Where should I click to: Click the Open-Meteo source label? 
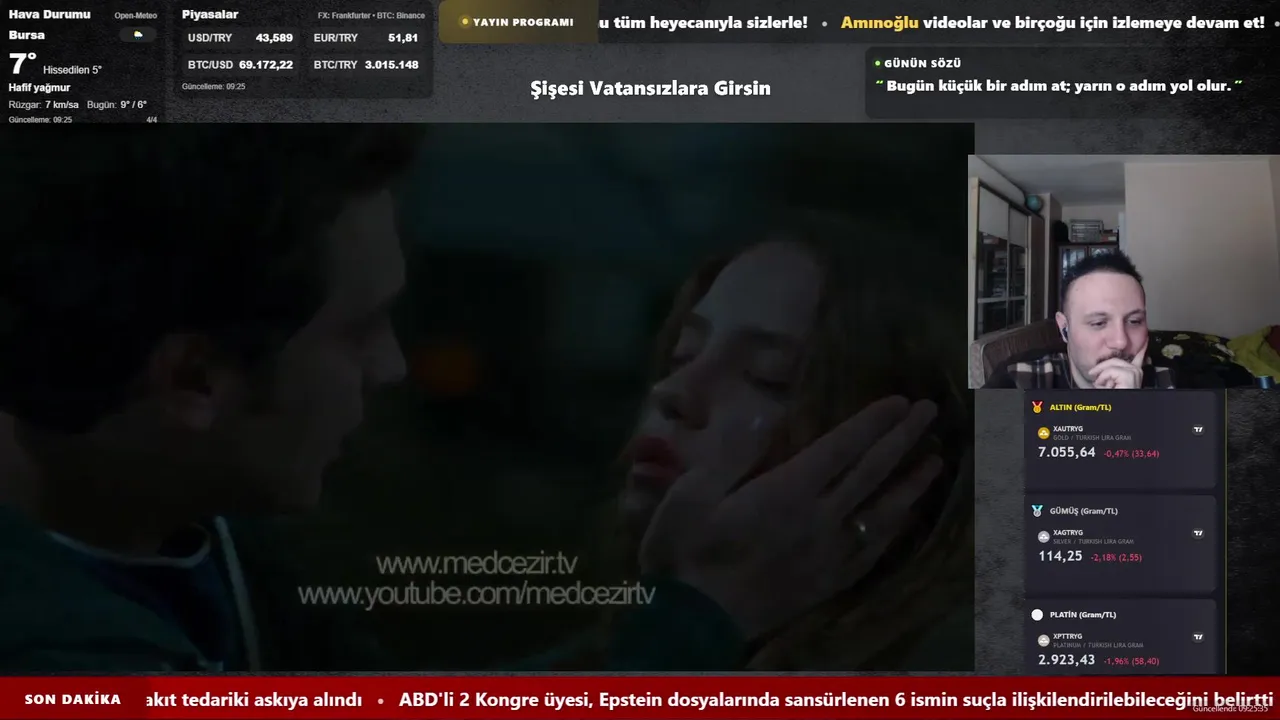pyautogui.click(x=135, y=16)
